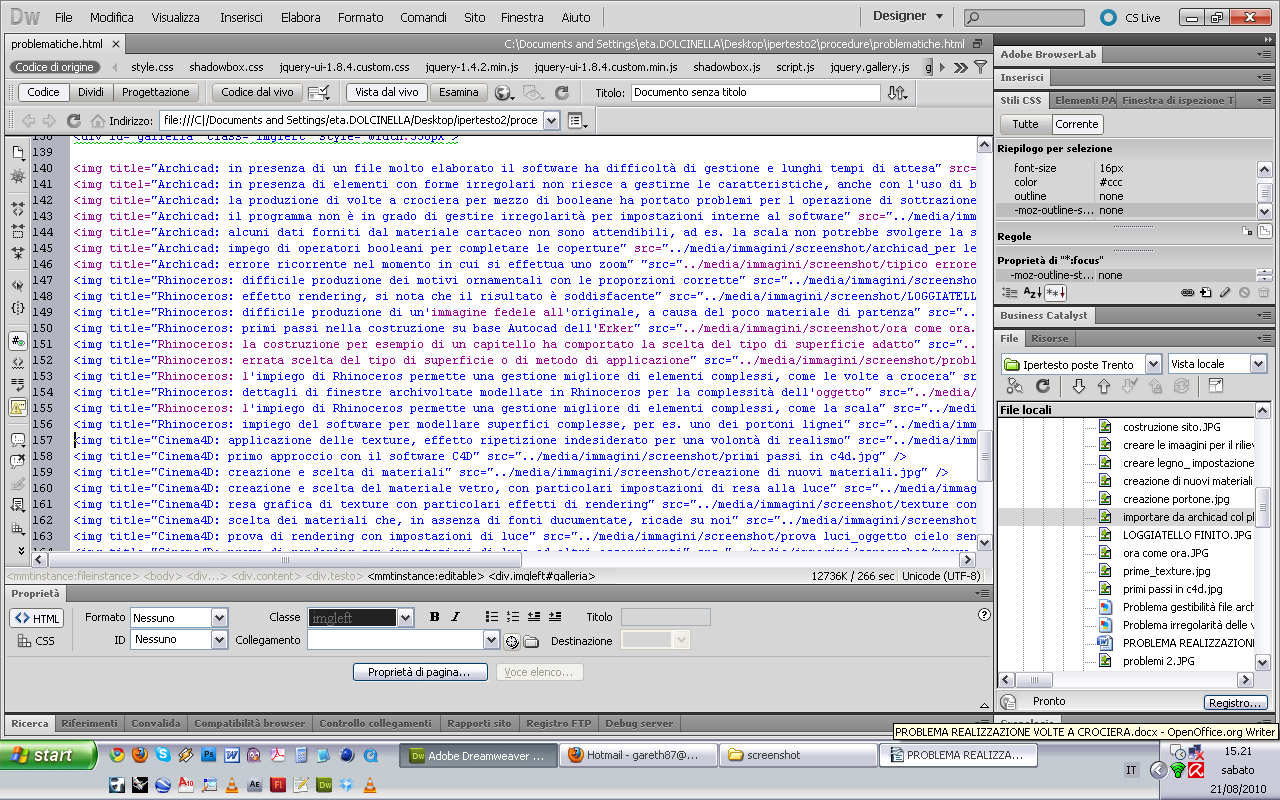Open the filter funnel icon in related files bar

coord(980,67)
